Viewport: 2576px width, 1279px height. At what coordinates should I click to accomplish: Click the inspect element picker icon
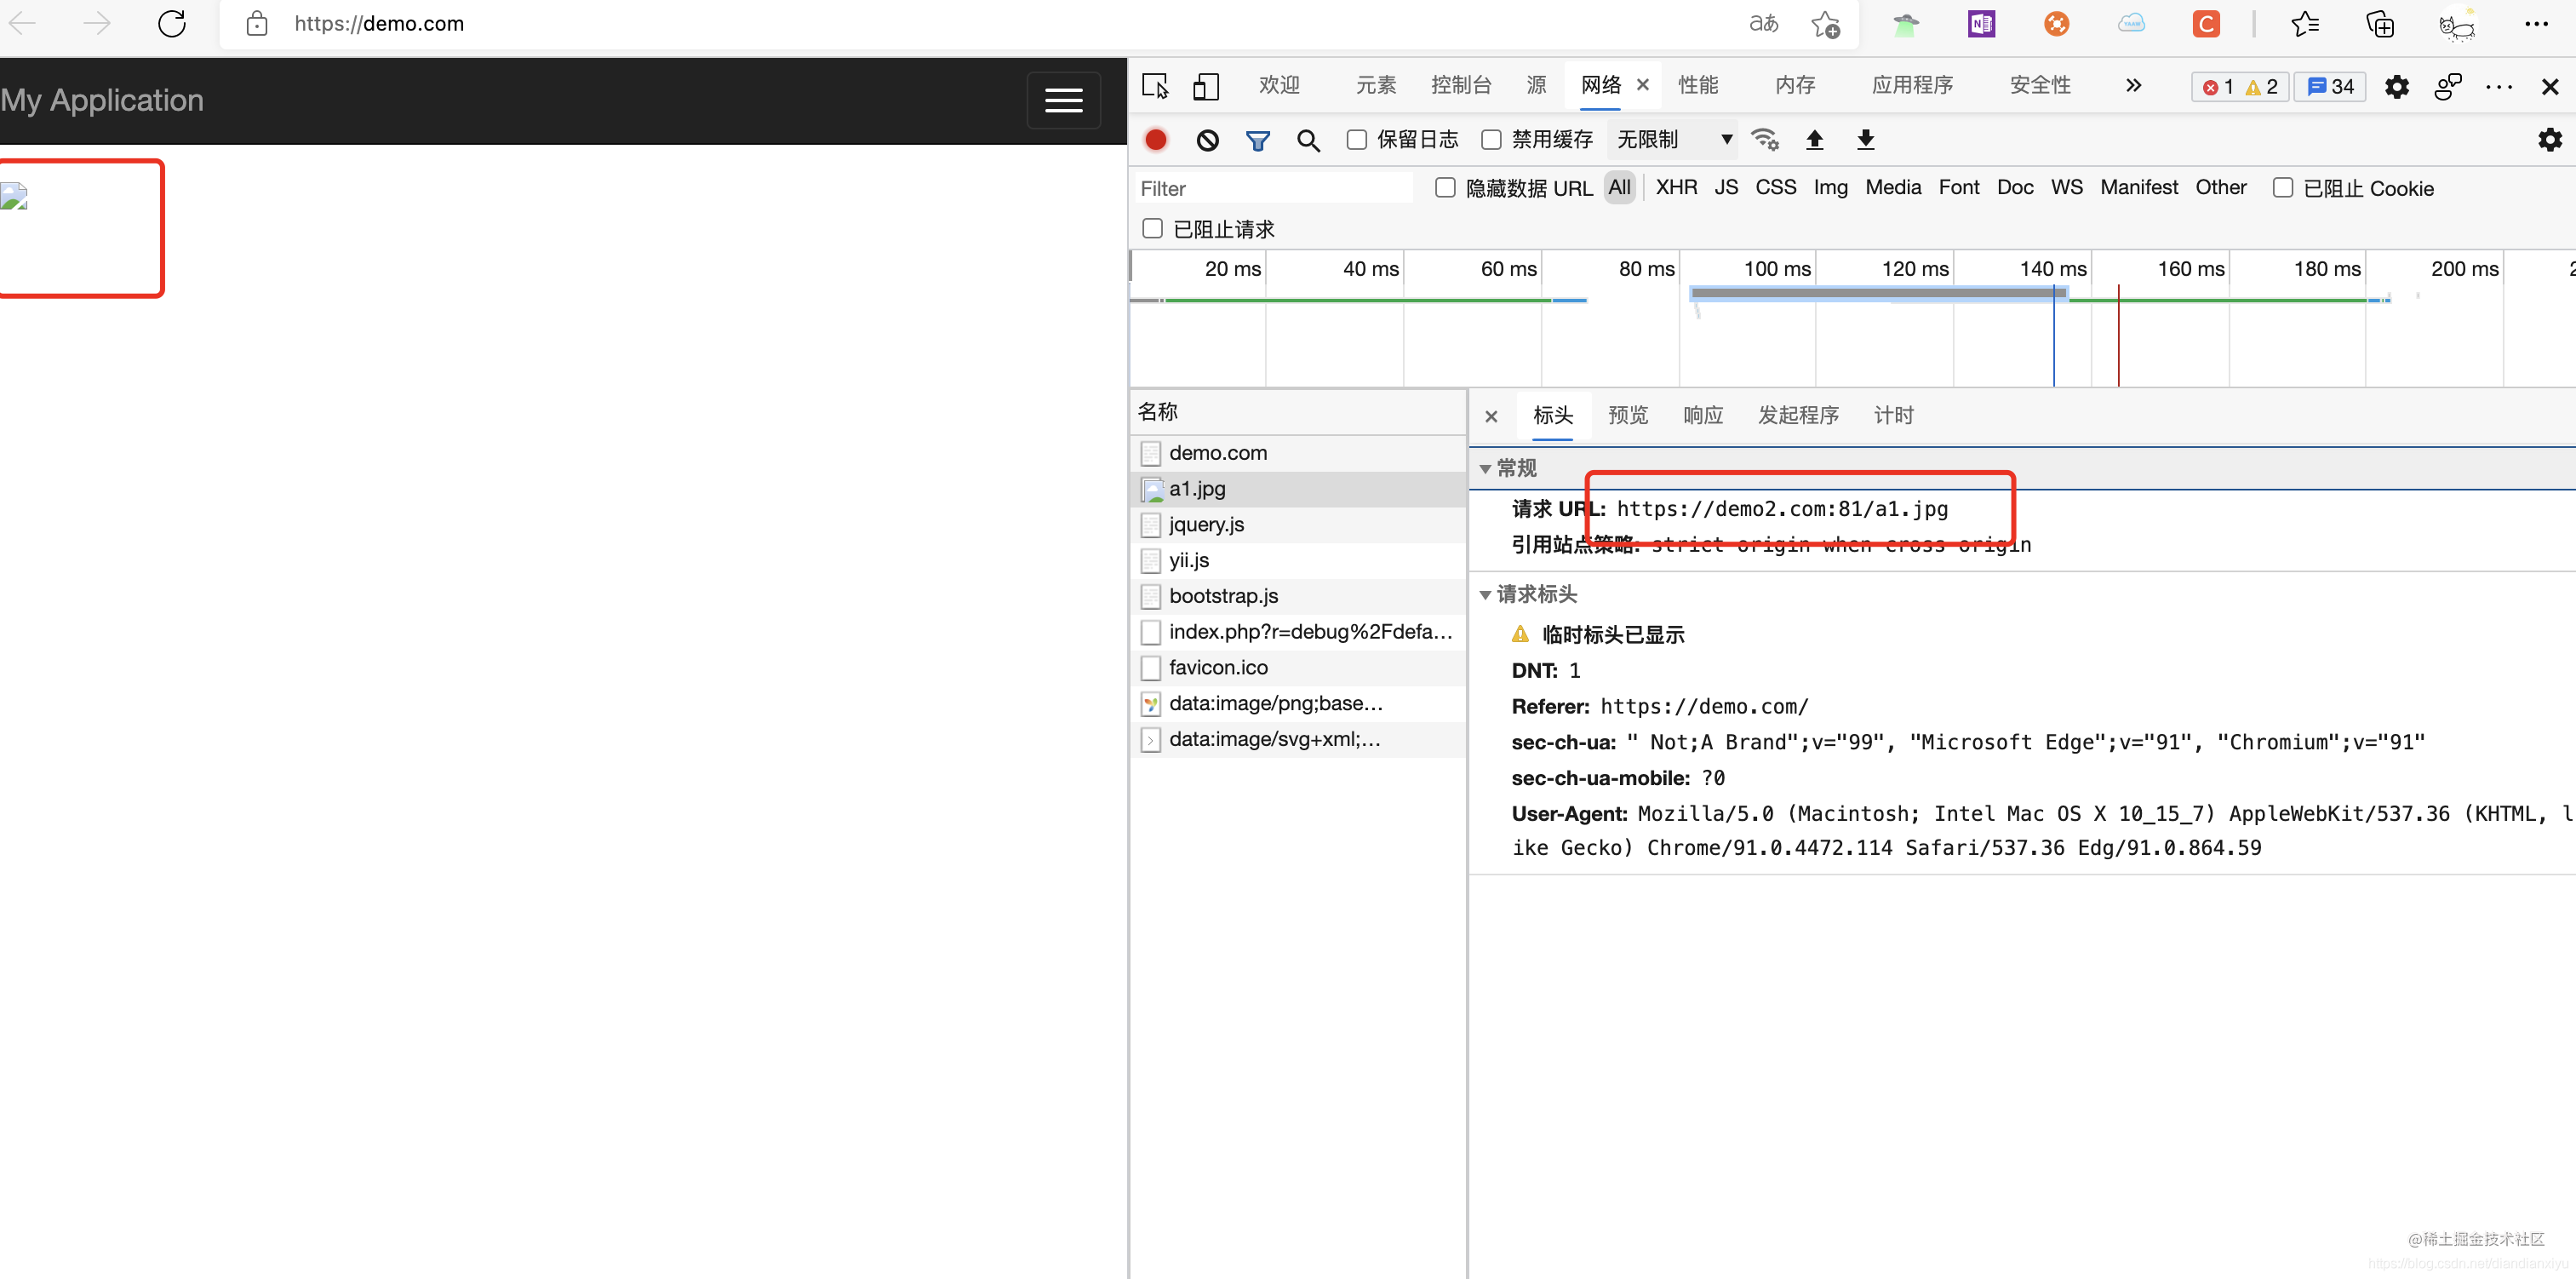1155,86
